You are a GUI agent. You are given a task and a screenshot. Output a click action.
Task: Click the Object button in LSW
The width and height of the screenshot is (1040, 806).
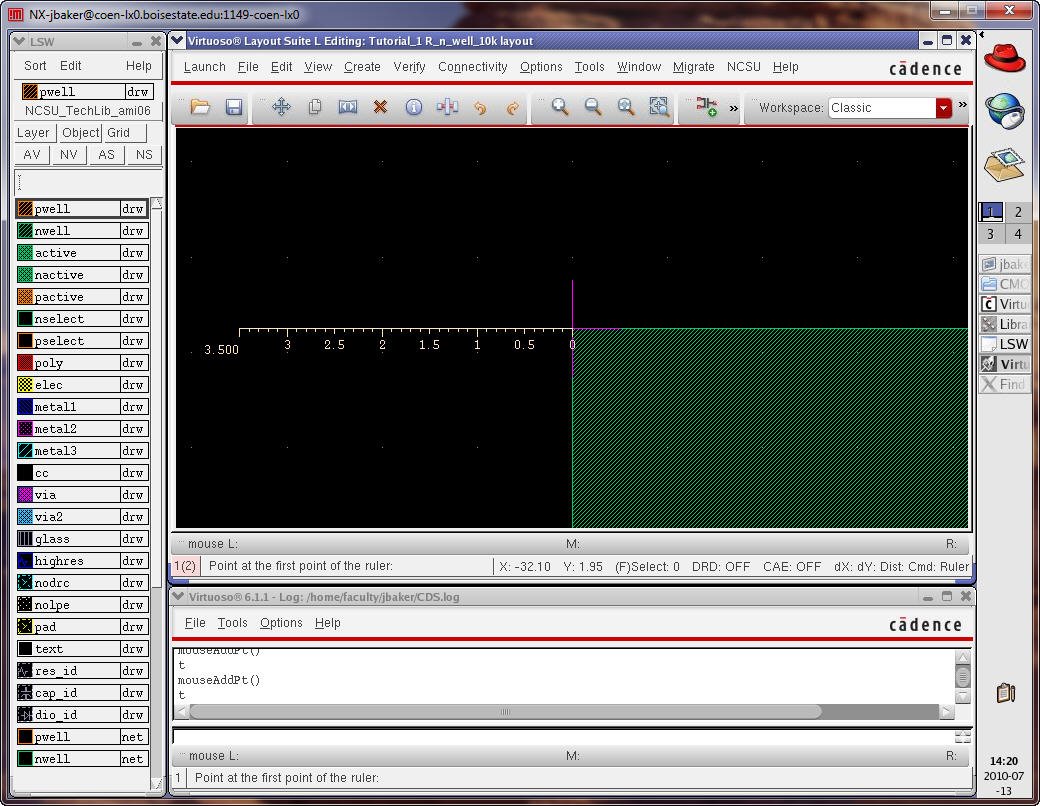tap(80, 133)
